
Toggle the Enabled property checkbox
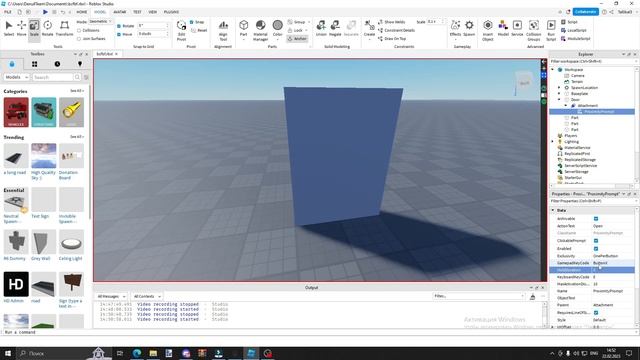click(596, 249)
